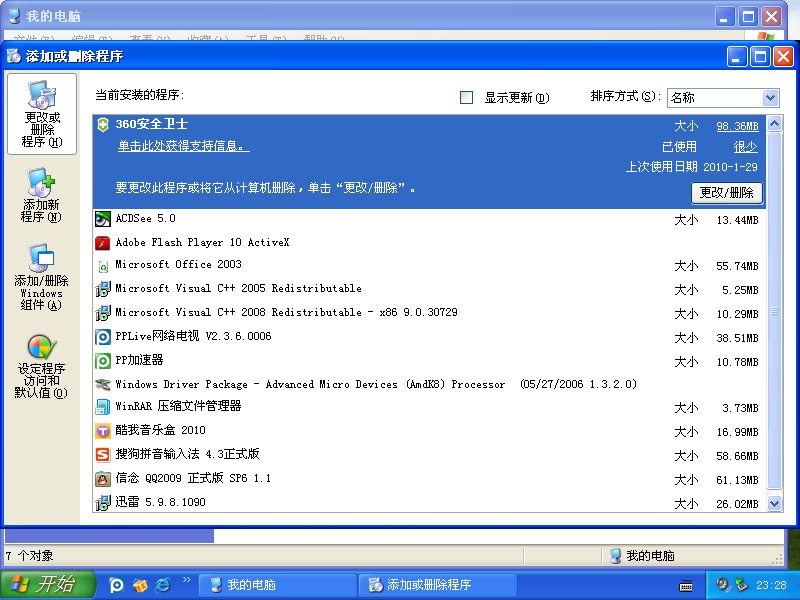Click ACDSee size value 13.44MB

click(737, 220)
